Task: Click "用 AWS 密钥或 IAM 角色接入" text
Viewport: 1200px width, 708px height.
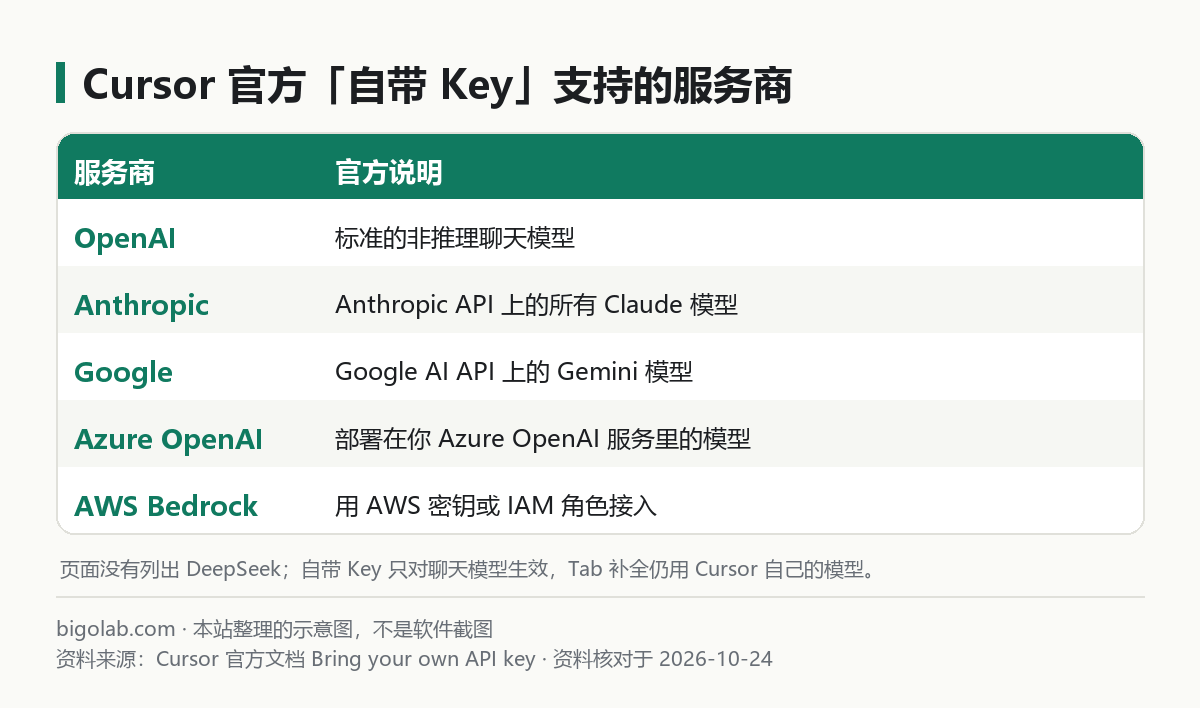Action: click(x=496, y=506)
